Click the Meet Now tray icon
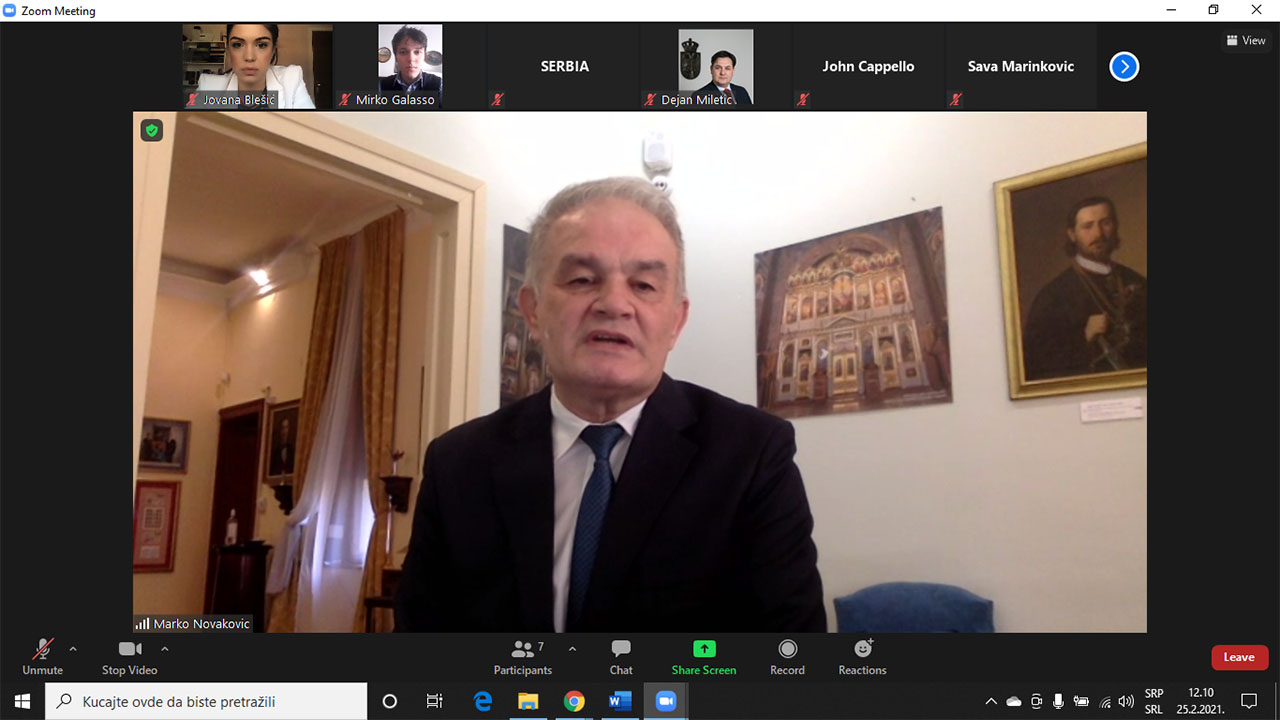The width and height of the screenshot is (1280, 720). click(x=1036, y=701)
